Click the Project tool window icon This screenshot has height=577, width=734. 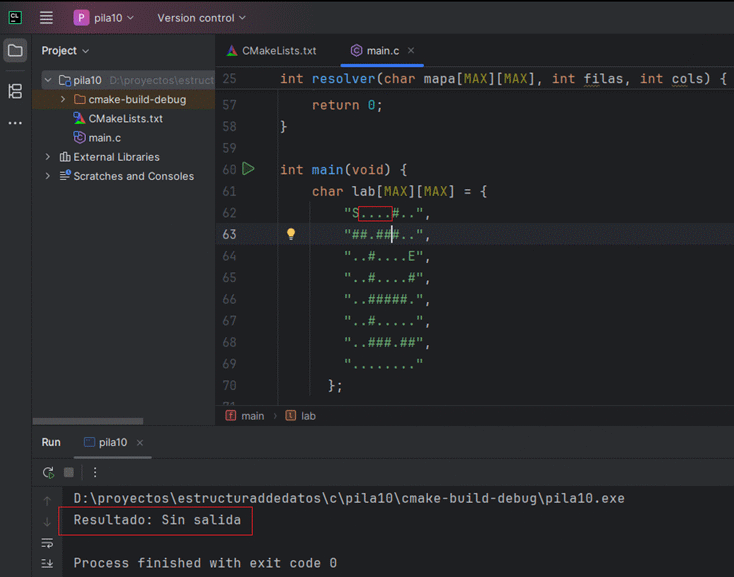click(15, 51)
